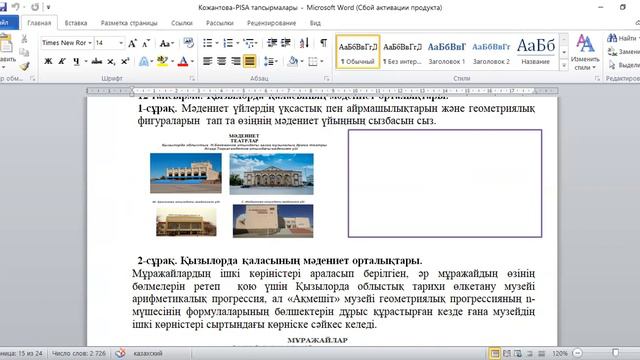
Task: Apply text highlight color
Action: point(162,61)
